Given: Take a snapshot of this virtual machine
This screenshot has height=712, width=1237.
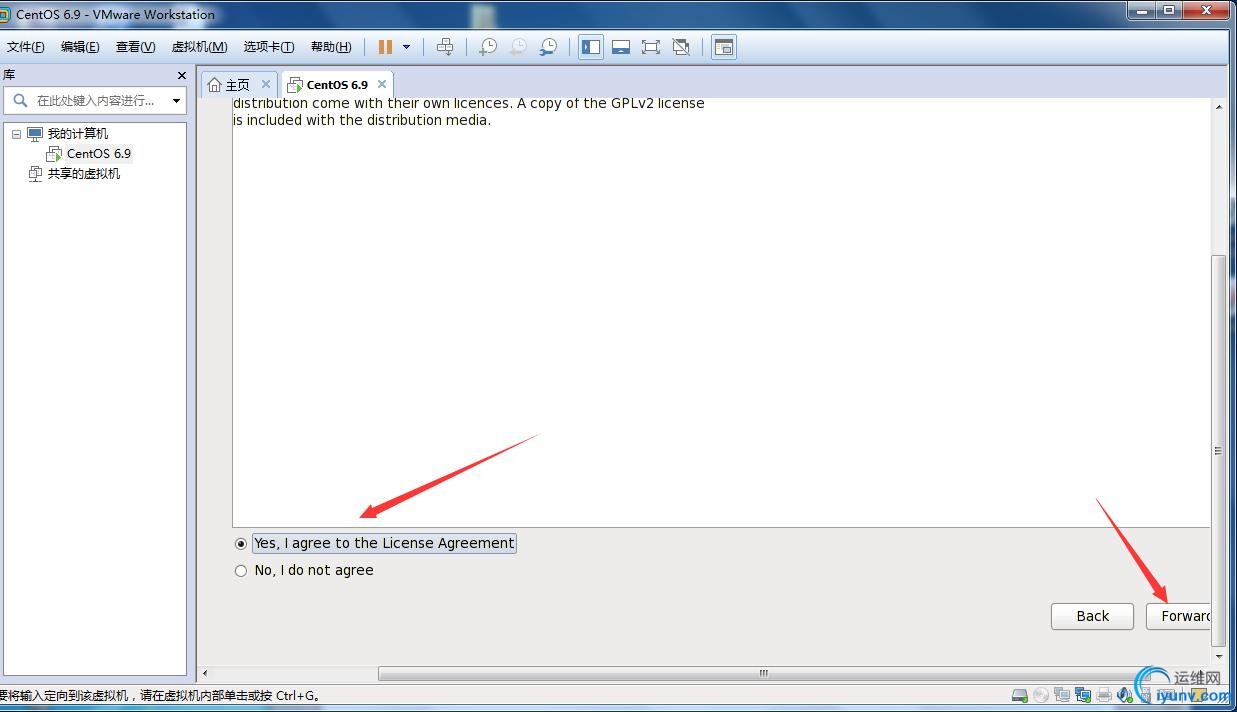Looking at the screenshot, I should pyautogui.click(x=488, y=47).
